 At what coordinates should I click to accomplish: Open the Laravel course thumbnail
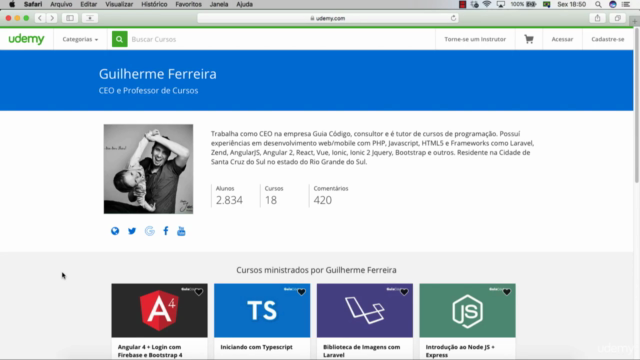click(x=364, y=311)
